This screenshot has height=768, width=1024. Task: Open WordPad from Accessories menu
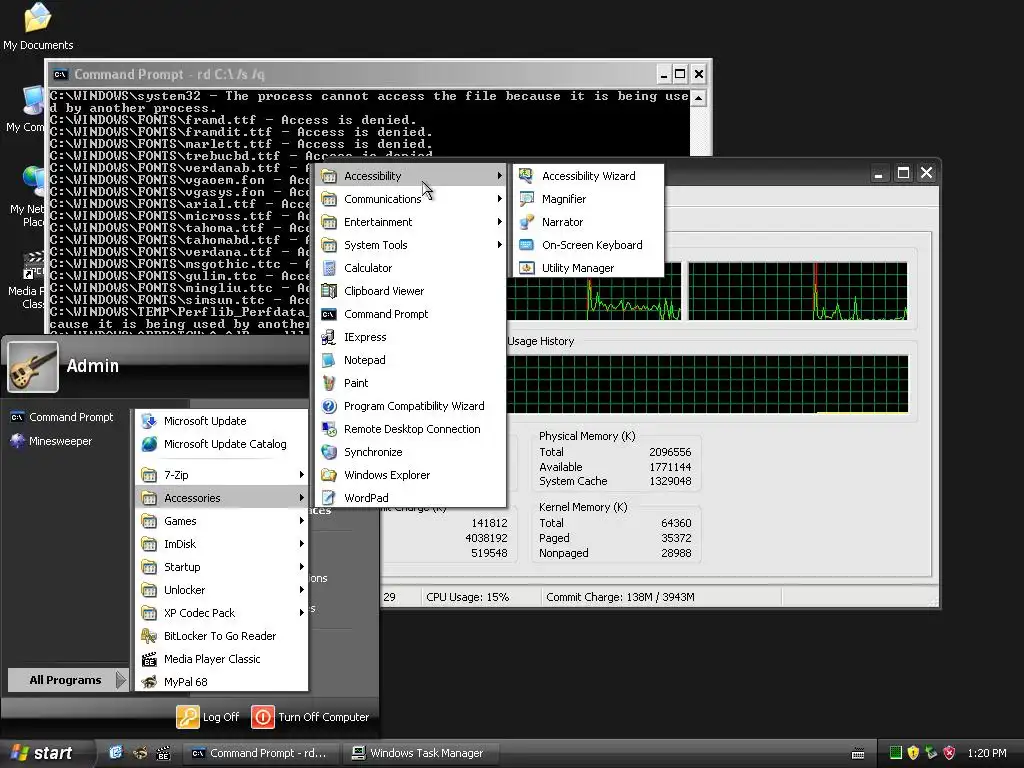tap(410, 498)
